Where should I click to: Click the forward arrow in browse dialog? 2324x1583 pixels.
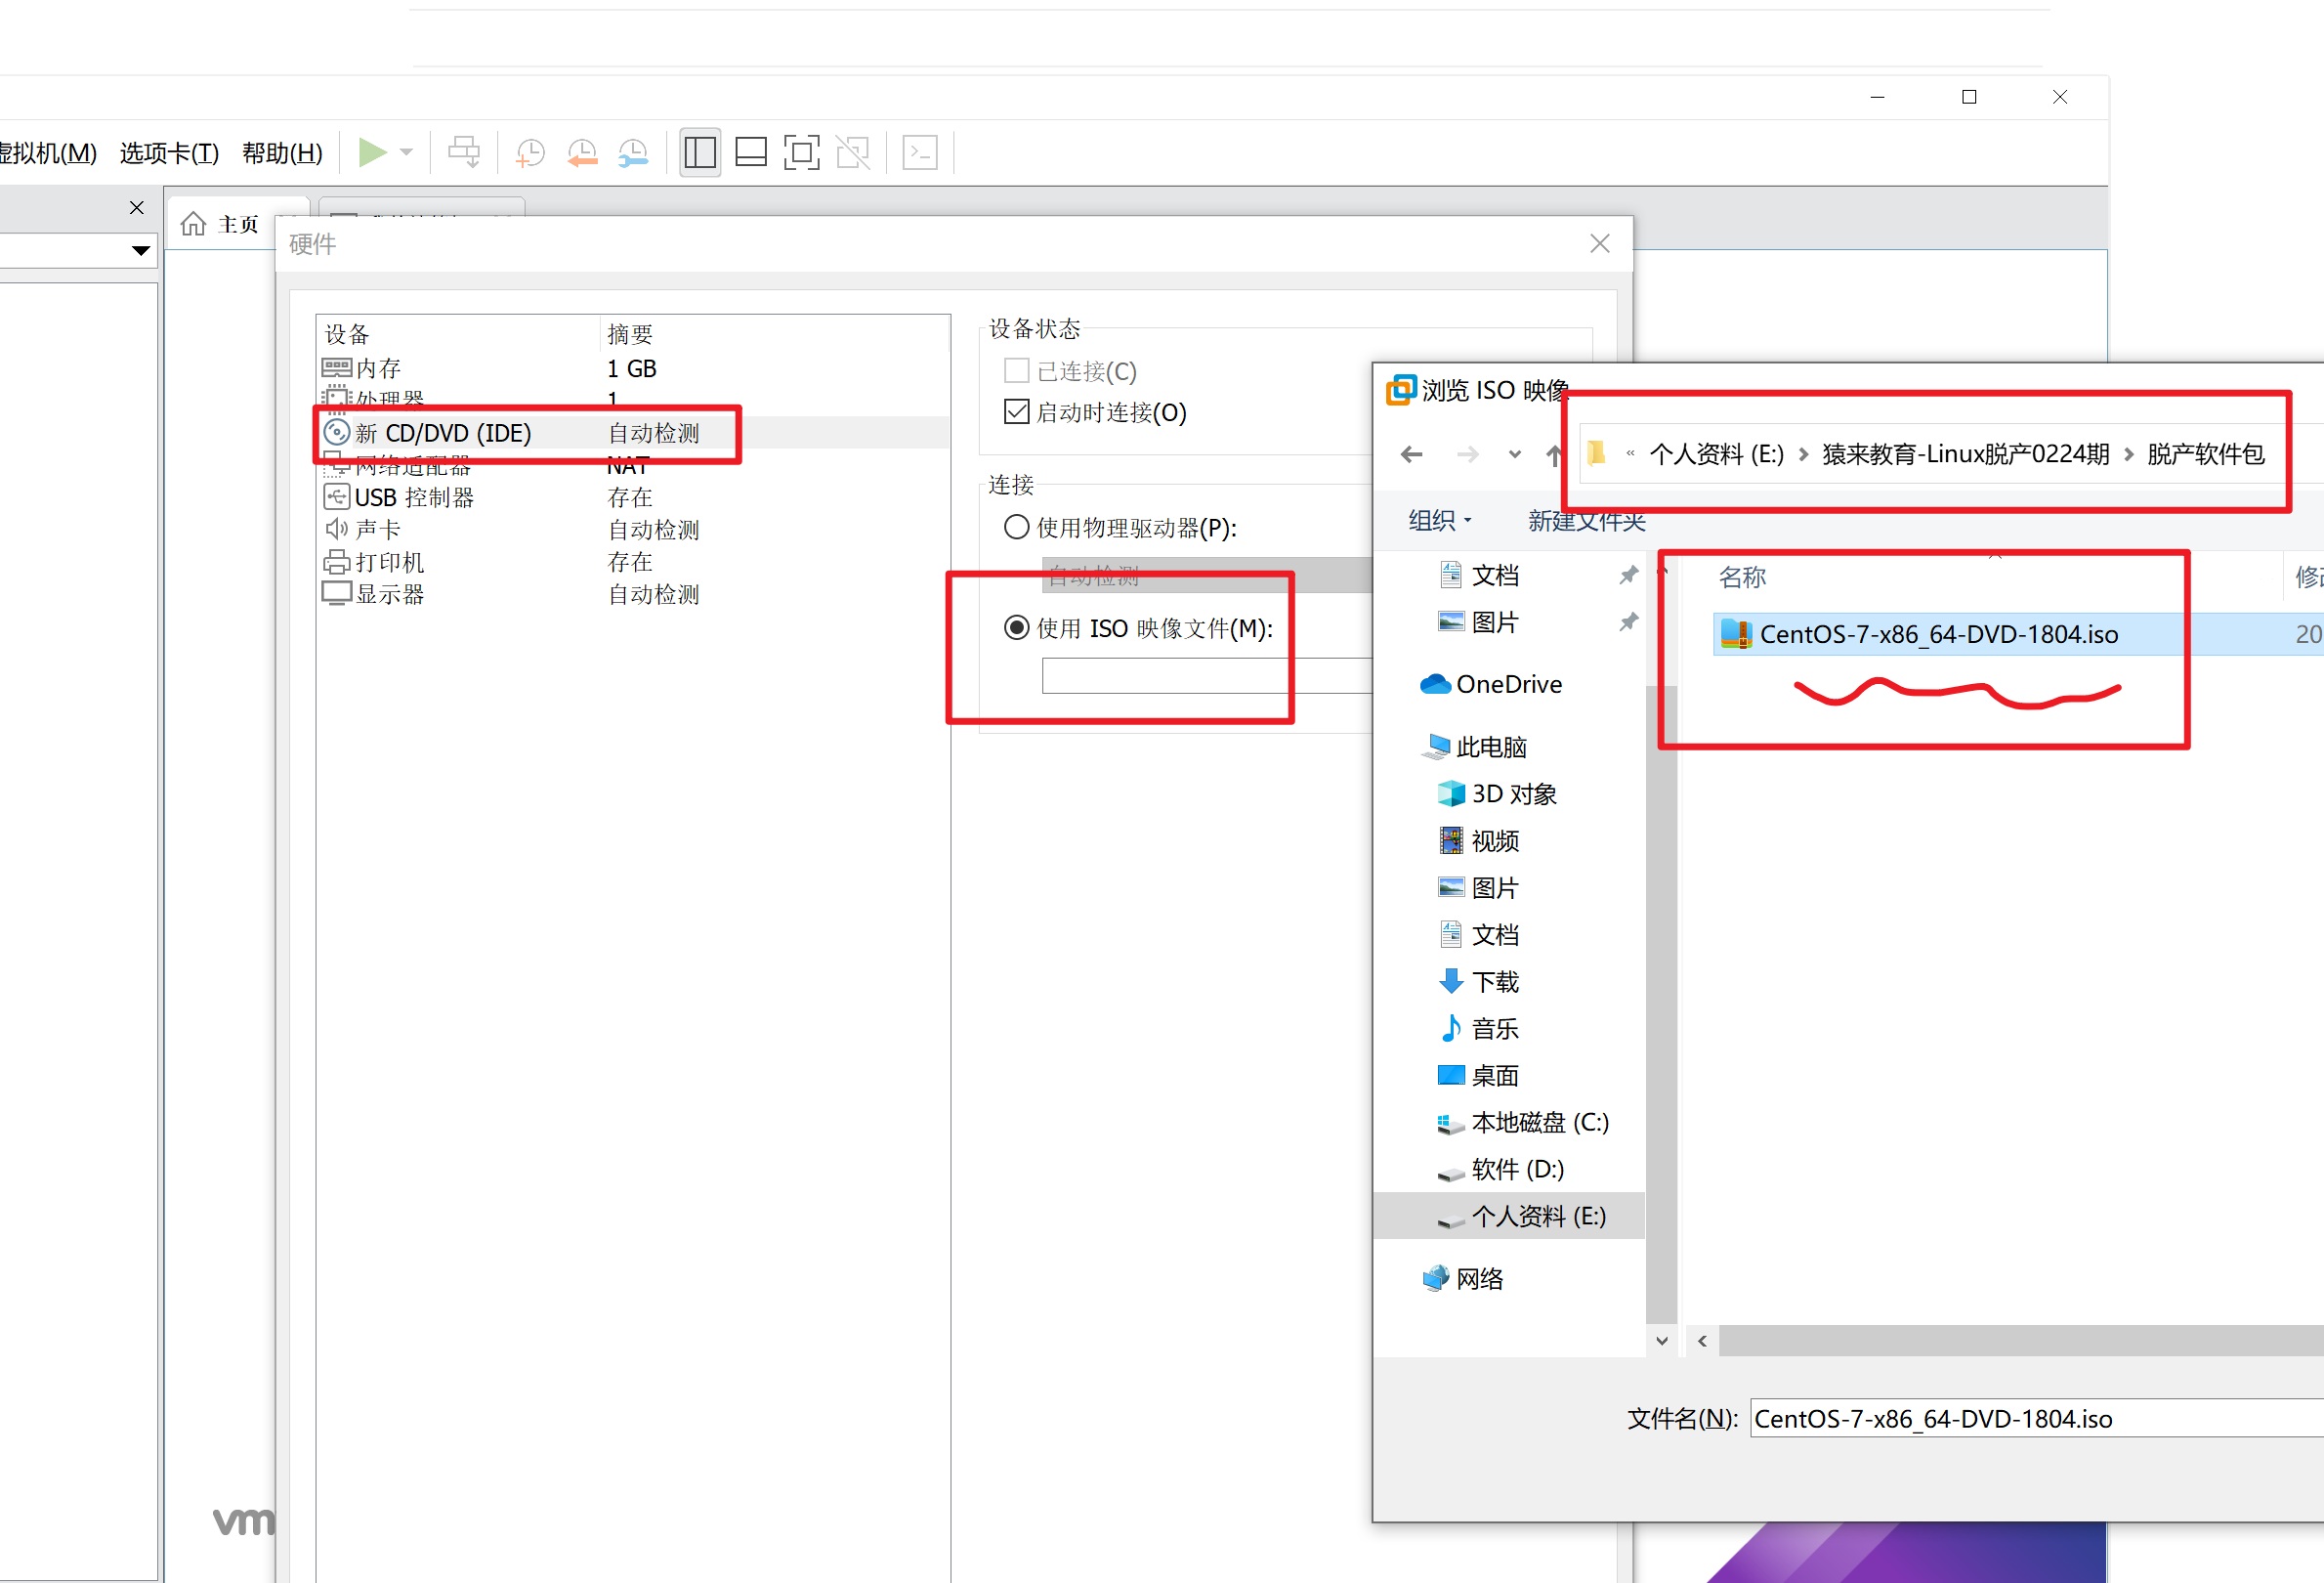click(x=1467, y=454)
